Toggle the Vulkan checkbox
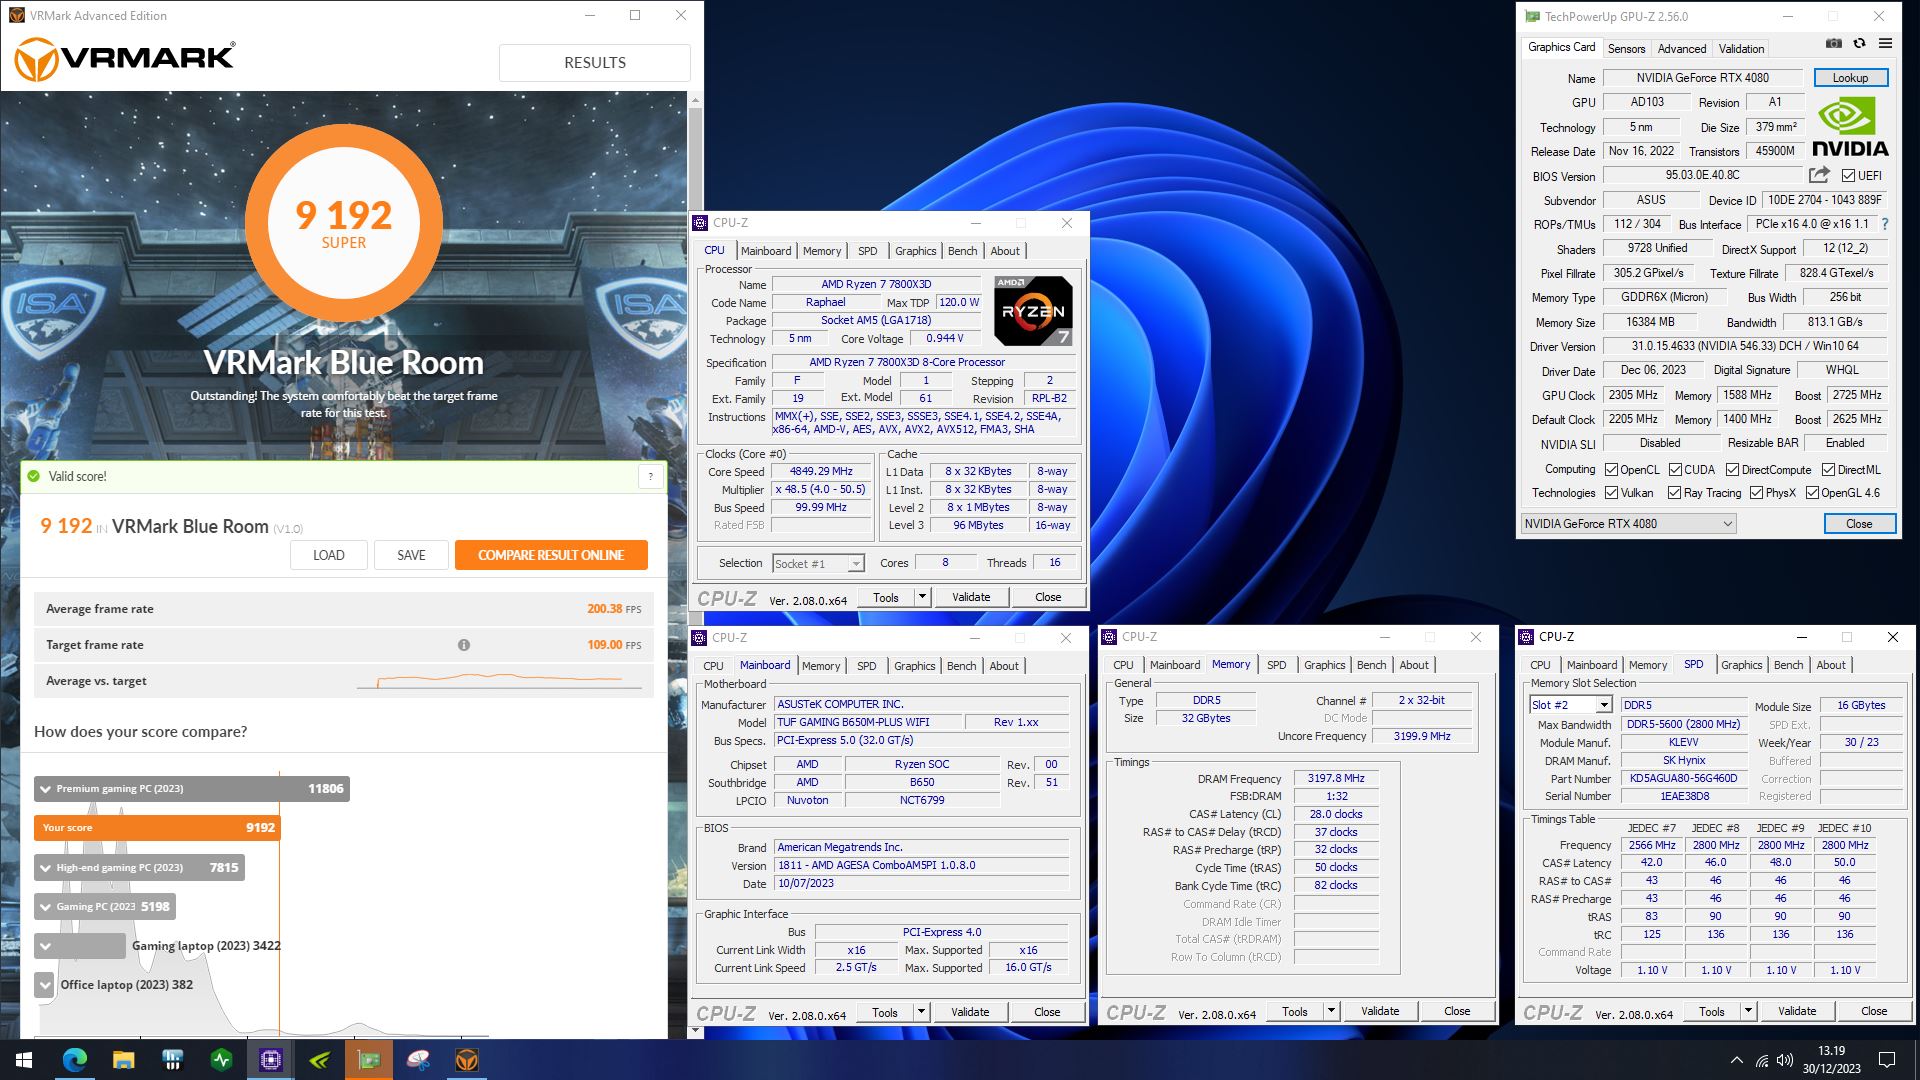Image resolution: width=1920 pixels, height=1080 pixels. click(x=1611, y=493)
